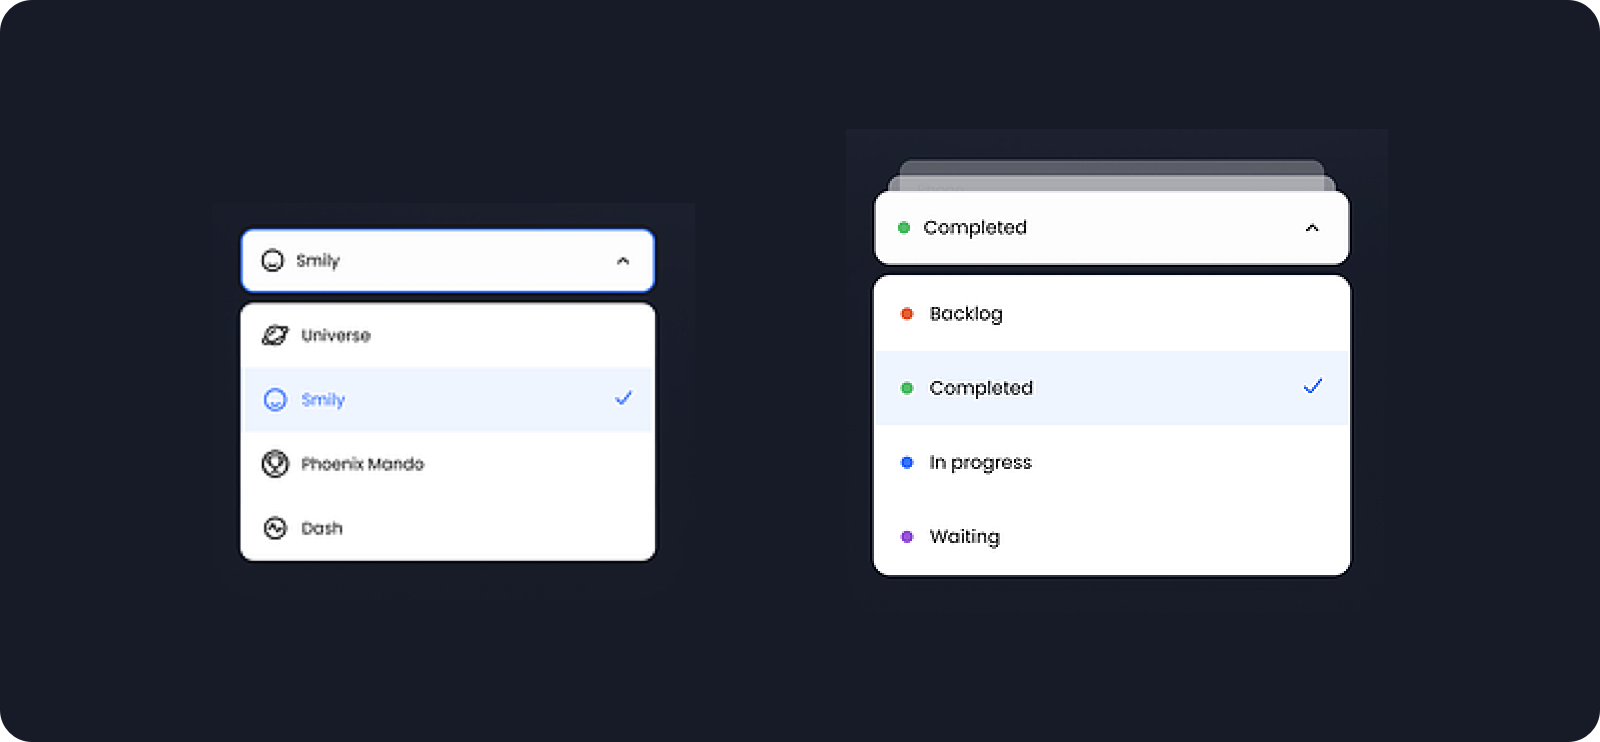The height and width of the screenshot is (742, 1600).
Task: Click the purple Waiting status dot
Action: pos(907,537)
